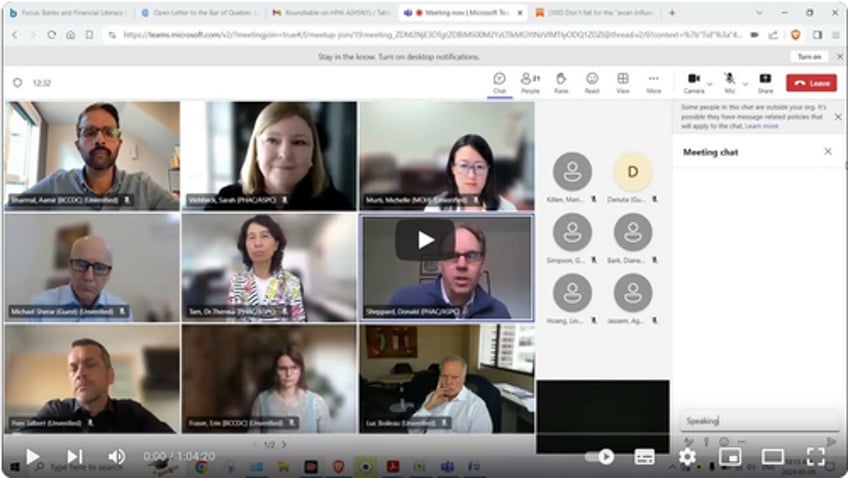This screenshot has width=848, height=478.
Task: Toggle the autoplay switch
Action: (x=599, y=457)
